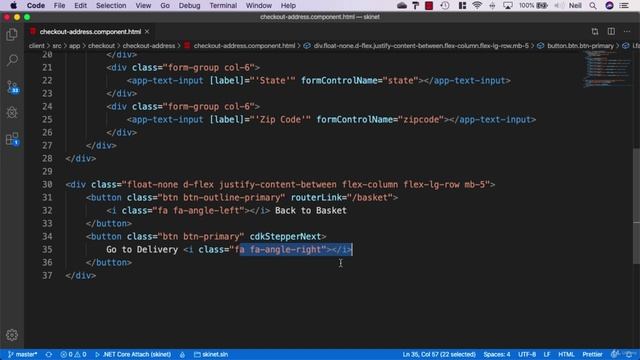Click the master branch in status bar
This screenshot has height=360, width=640.
[22, 354]
